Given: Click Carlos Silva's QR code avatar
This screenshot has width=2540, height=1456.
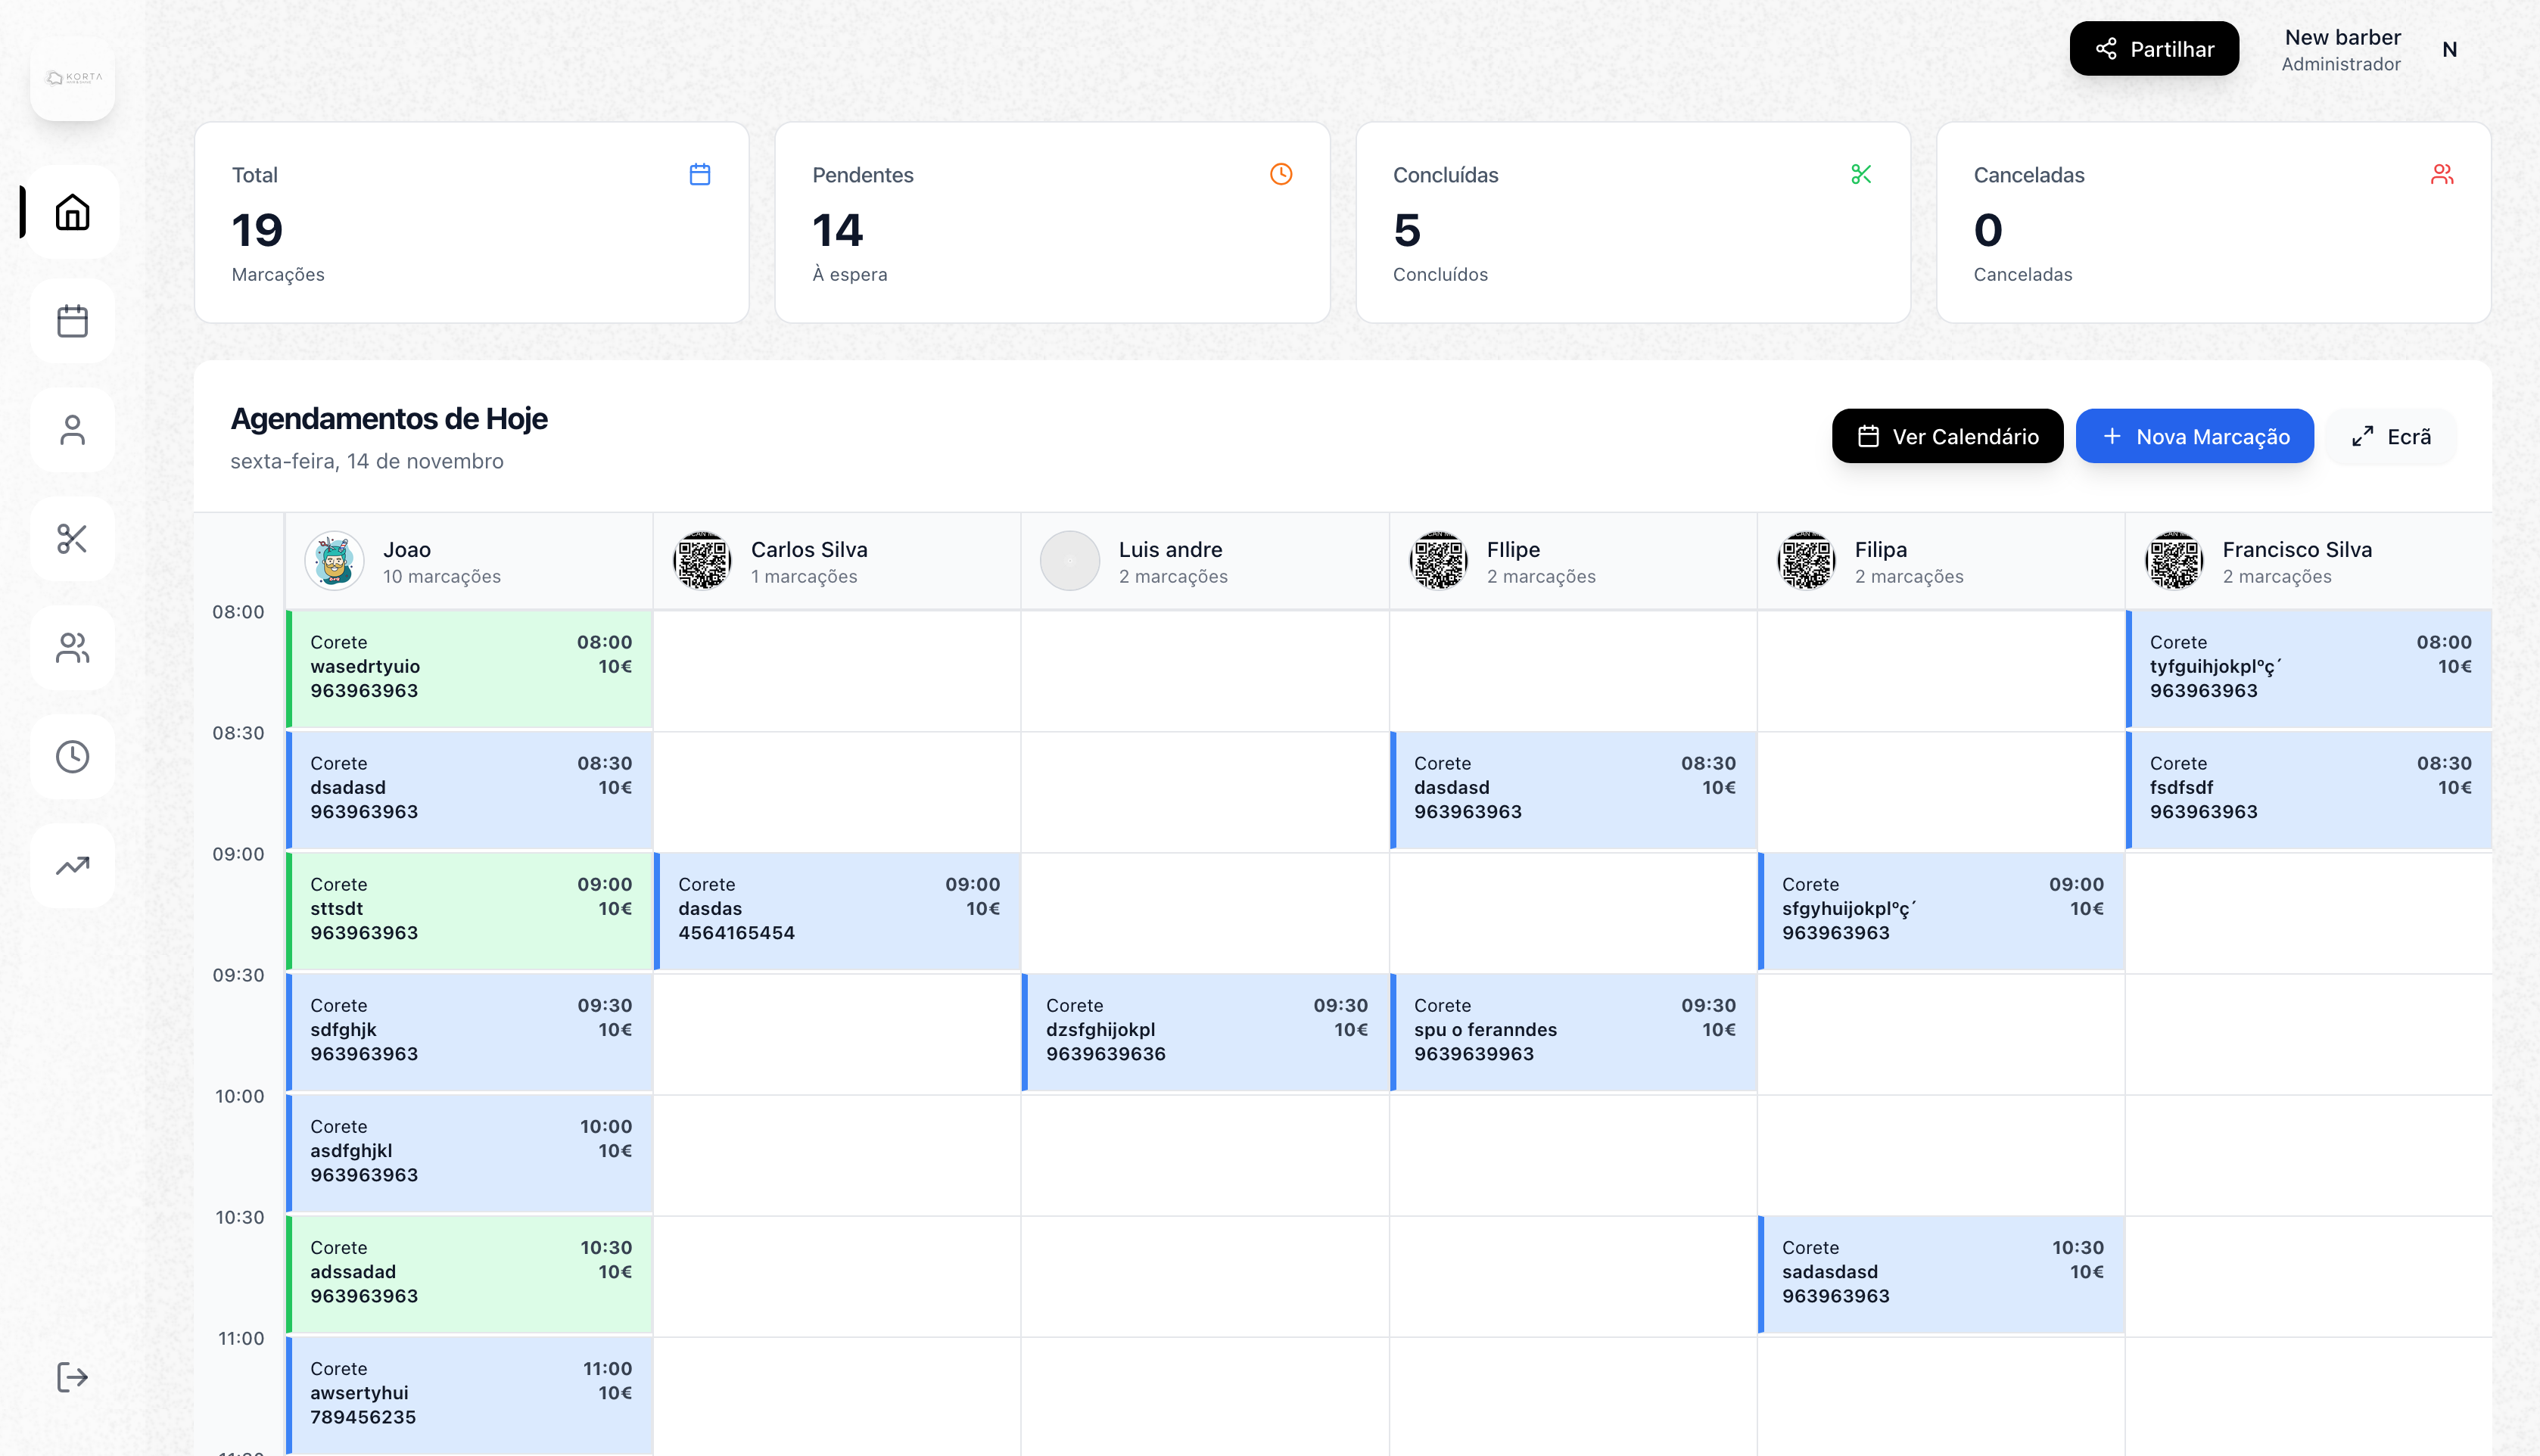Looking at the screenshot, I should point(702,561).
